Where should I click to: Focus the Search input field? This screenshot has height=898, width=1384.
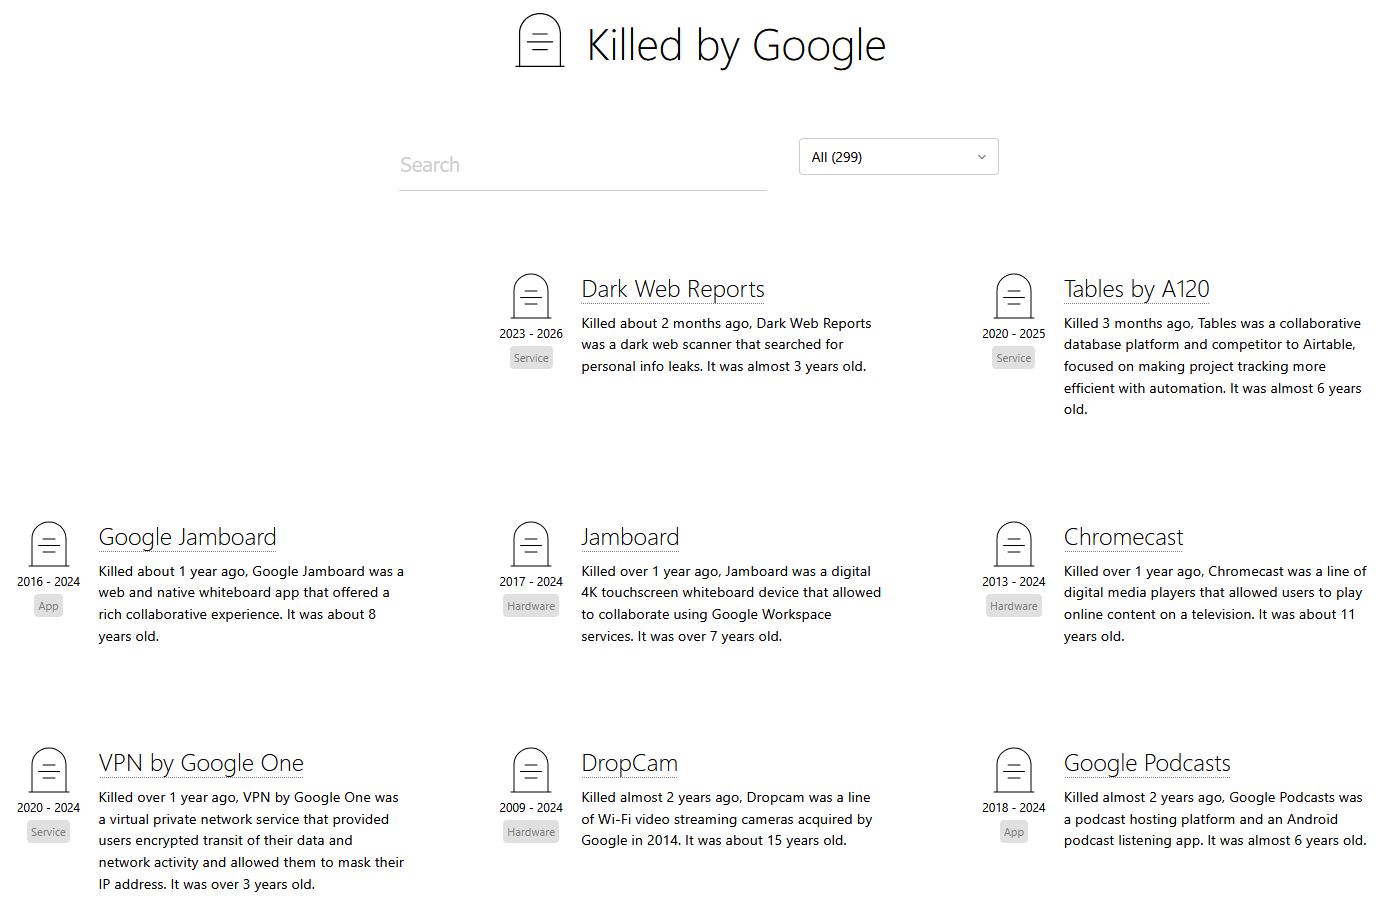(583, 165)
